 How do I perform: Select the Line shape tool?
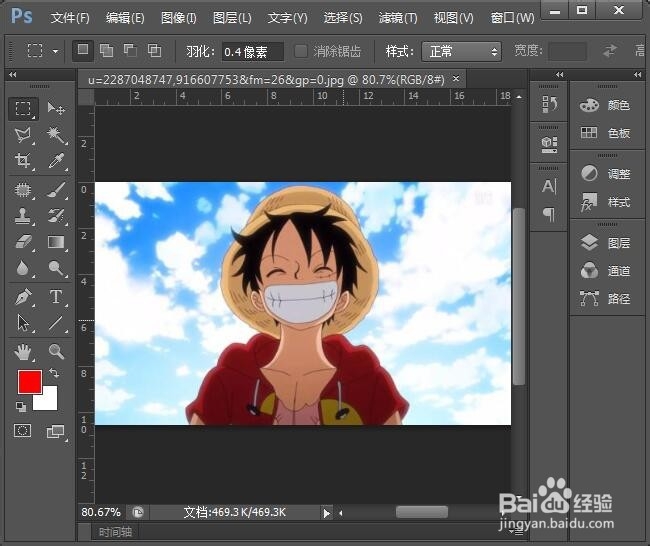point(56,323)
